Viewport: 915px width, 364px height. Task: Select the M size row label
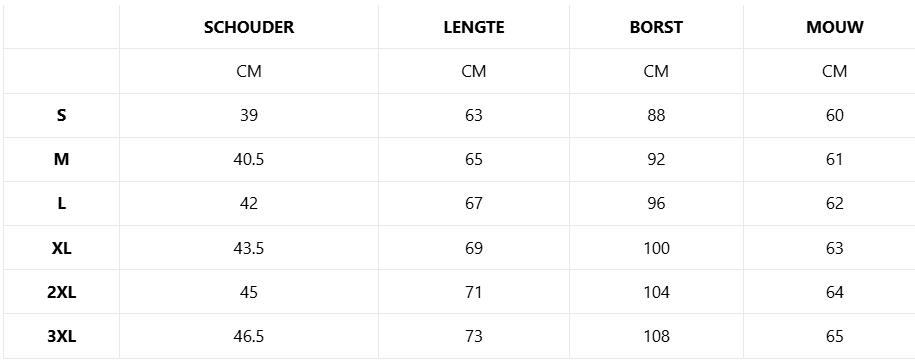[x=61, y=159]
